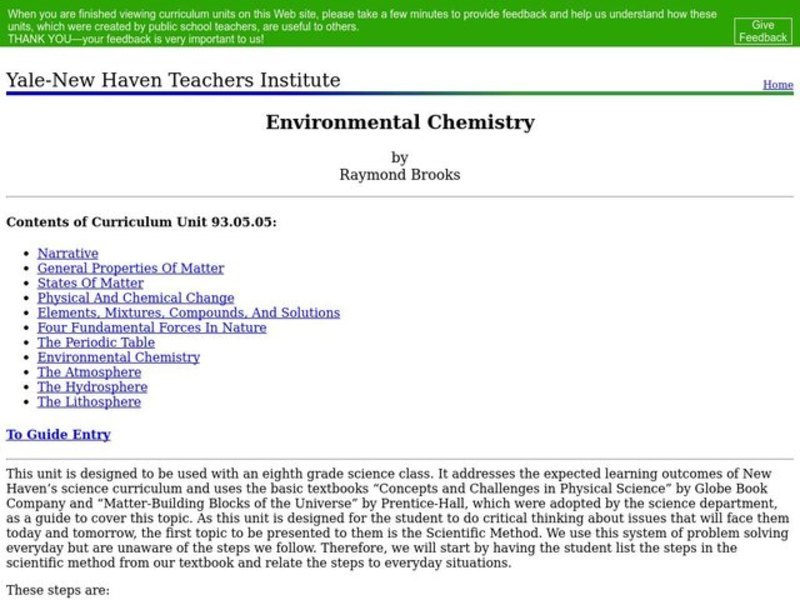This screenshot has height=600, width=800.
Task: Open General Properties Of Matter
Action: [130, 268]
